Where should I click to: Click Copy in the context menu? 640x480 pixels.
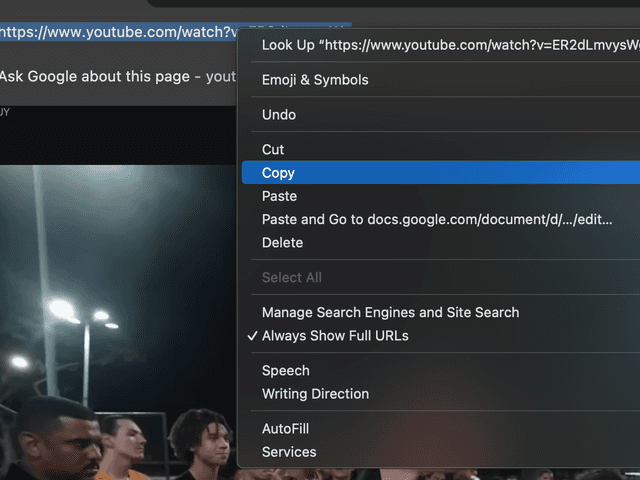click(441, 173)
